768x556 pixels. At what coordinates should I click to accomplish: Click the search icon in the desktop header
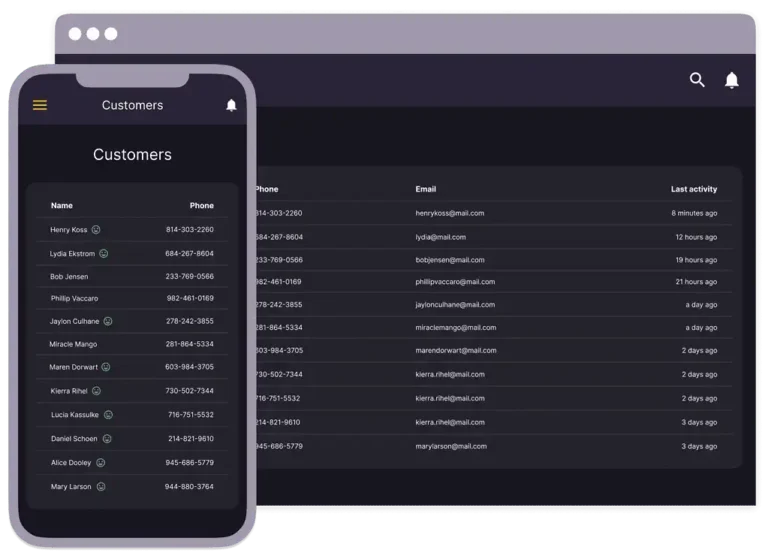(x=697, y=80)
